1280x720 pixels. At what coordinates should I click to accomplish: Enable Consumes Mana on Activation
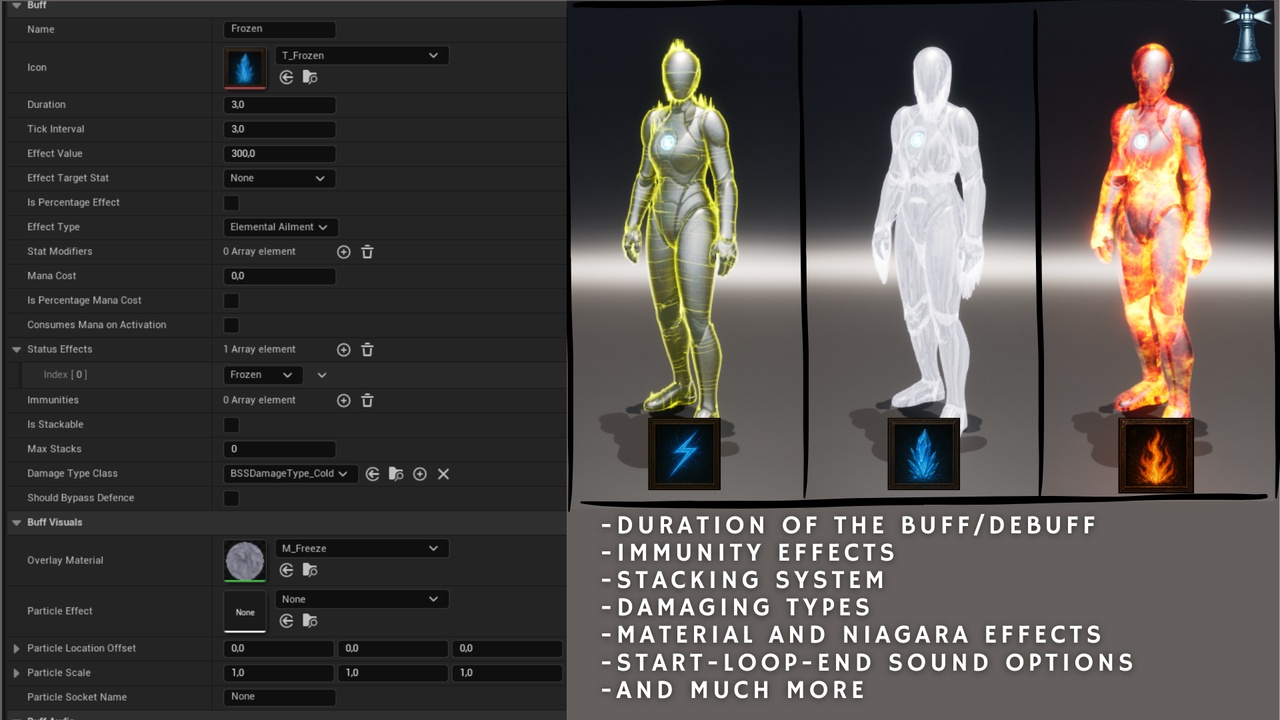pyautogui.click(x=231, y=325)
